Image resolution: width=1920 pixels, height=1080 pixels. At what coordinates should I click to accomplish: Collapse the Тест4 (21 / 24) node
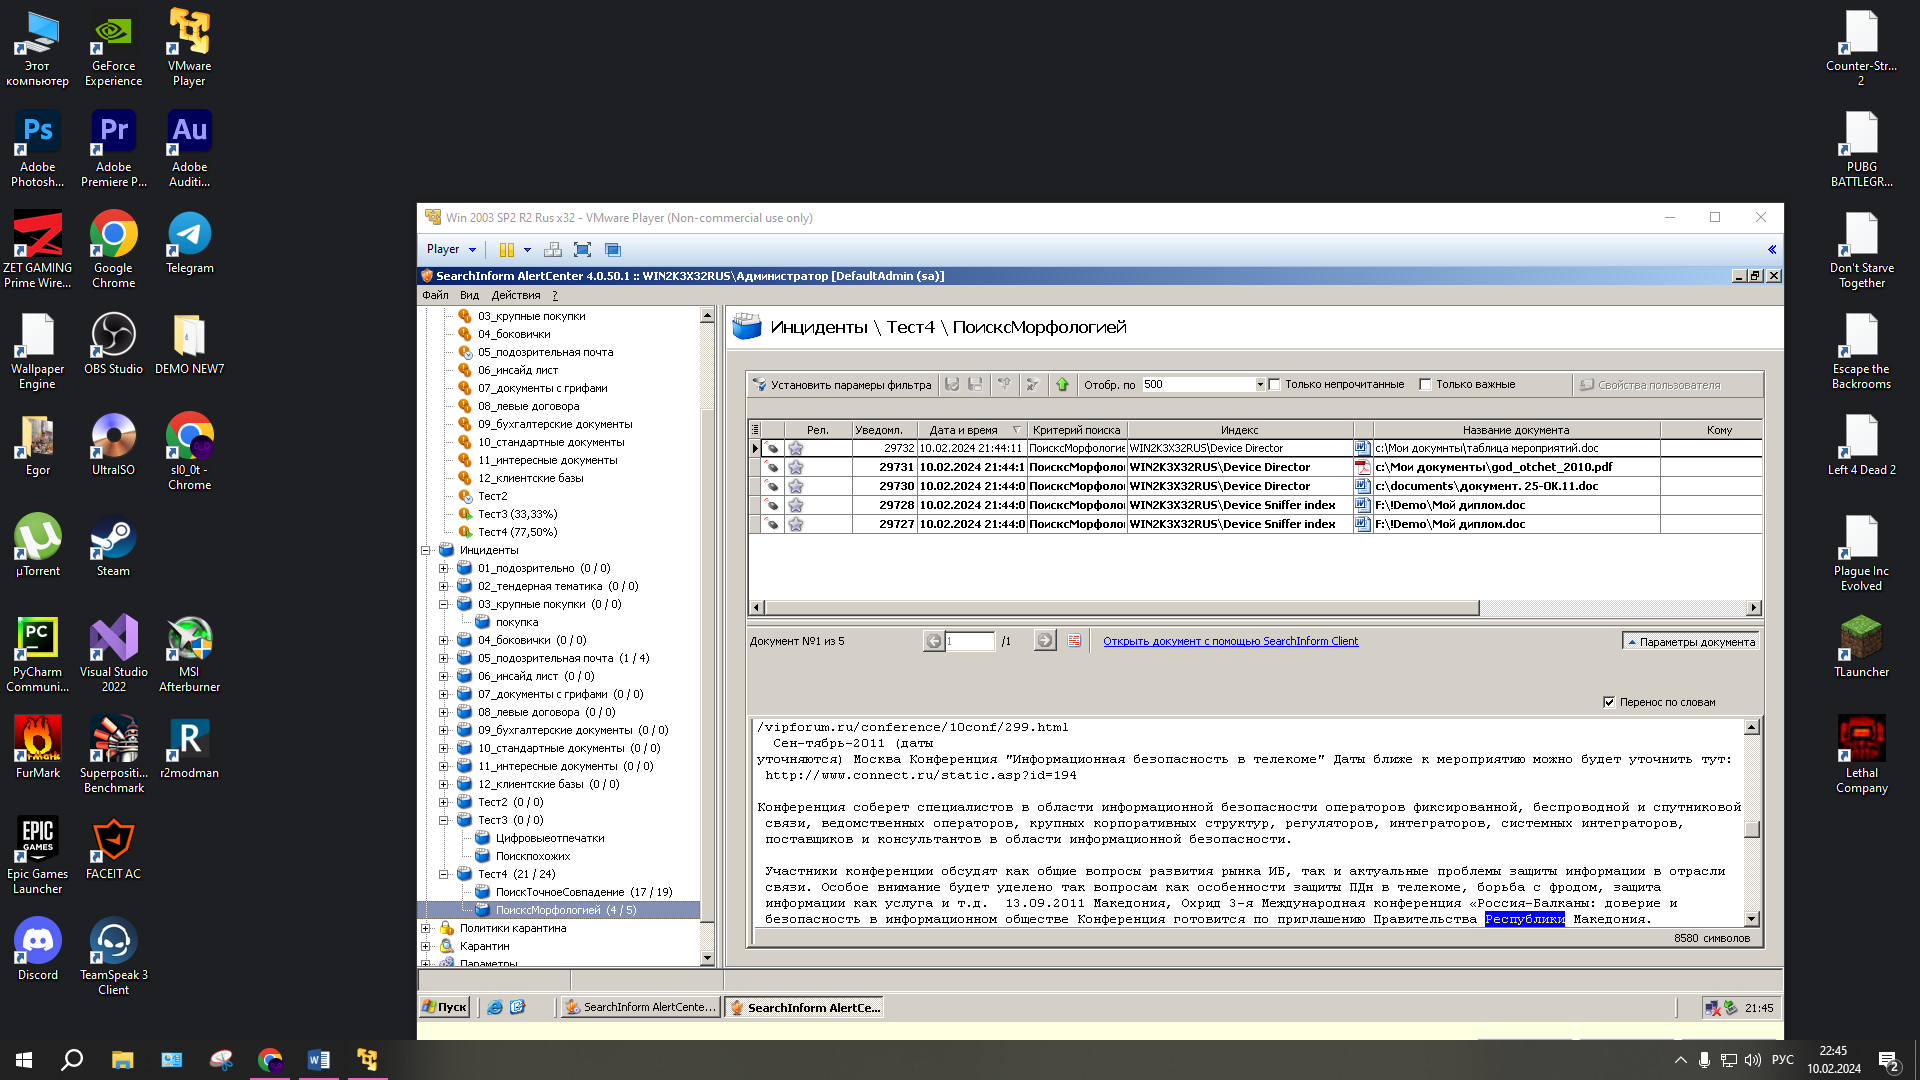coord(444,874)
